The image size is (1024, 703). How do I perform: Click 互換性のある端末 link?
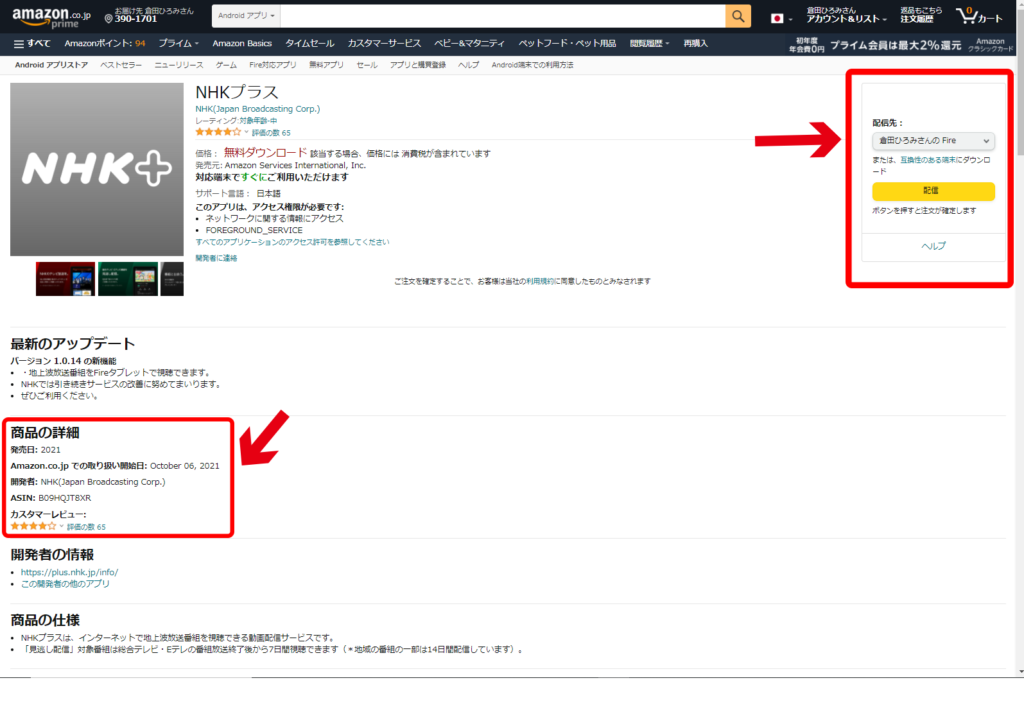pyautogui.click(x=927, y=159)
